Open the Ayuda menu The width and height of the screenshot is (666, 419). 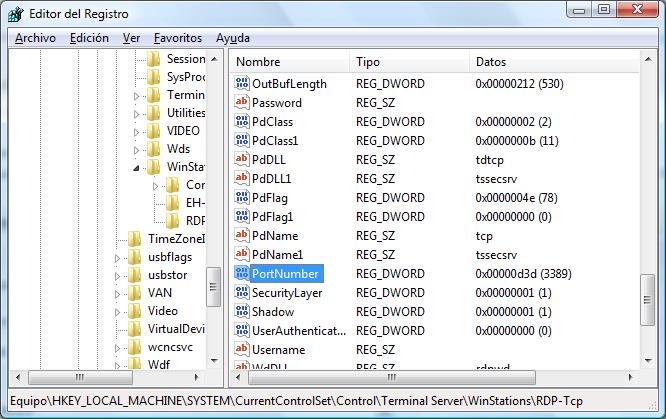coord(233,38)
